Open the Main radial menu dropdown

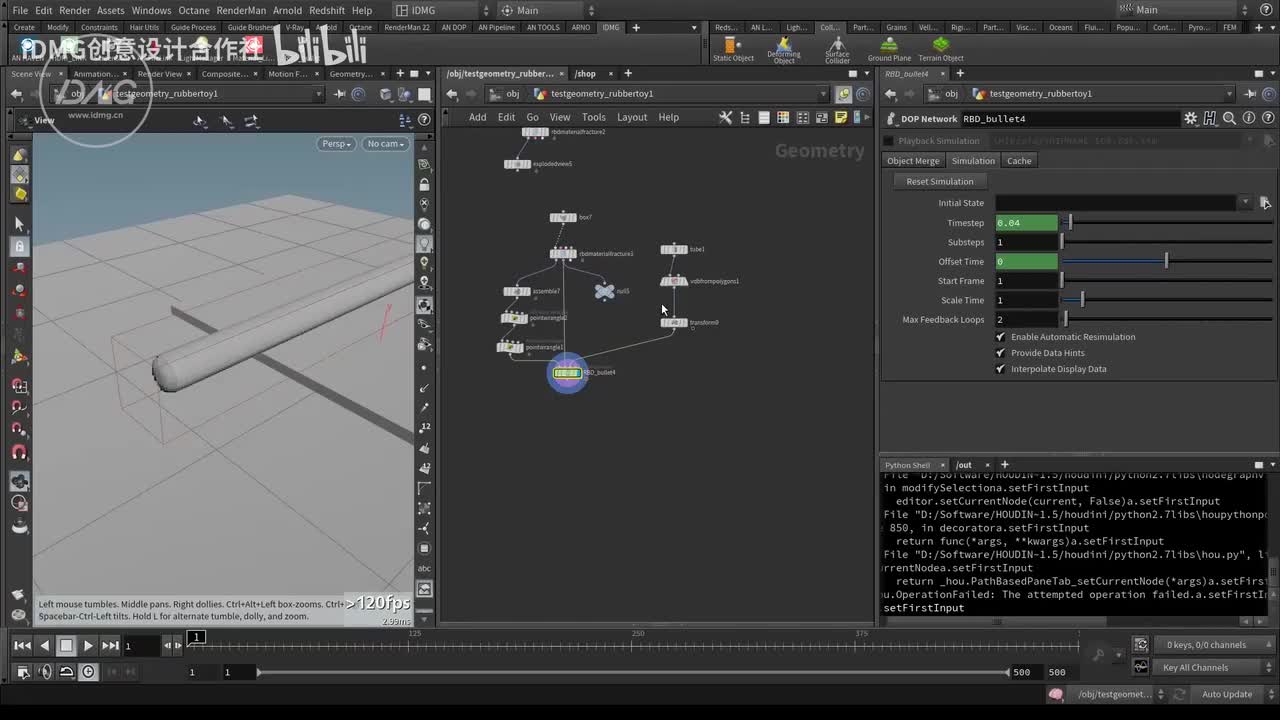coord(547,10)
